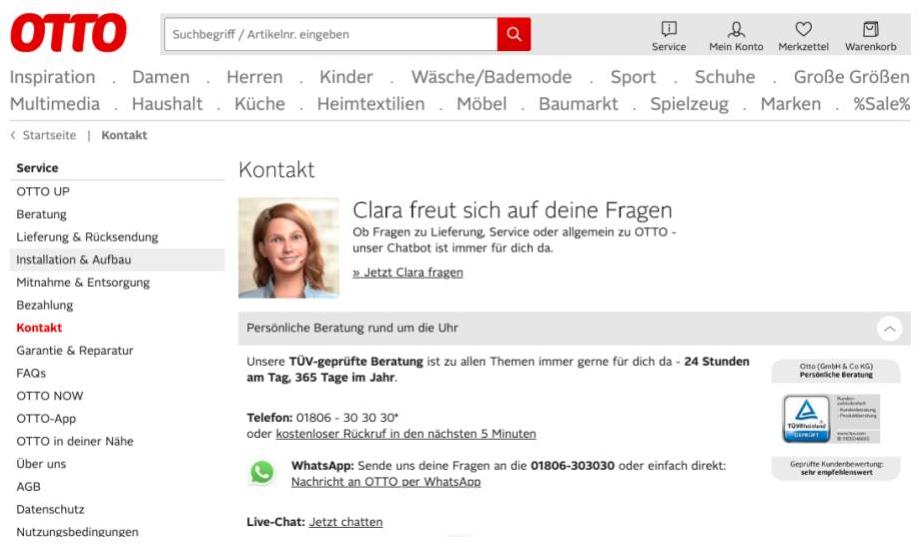Open Bezahlung in sidebar

coord(45,305)
